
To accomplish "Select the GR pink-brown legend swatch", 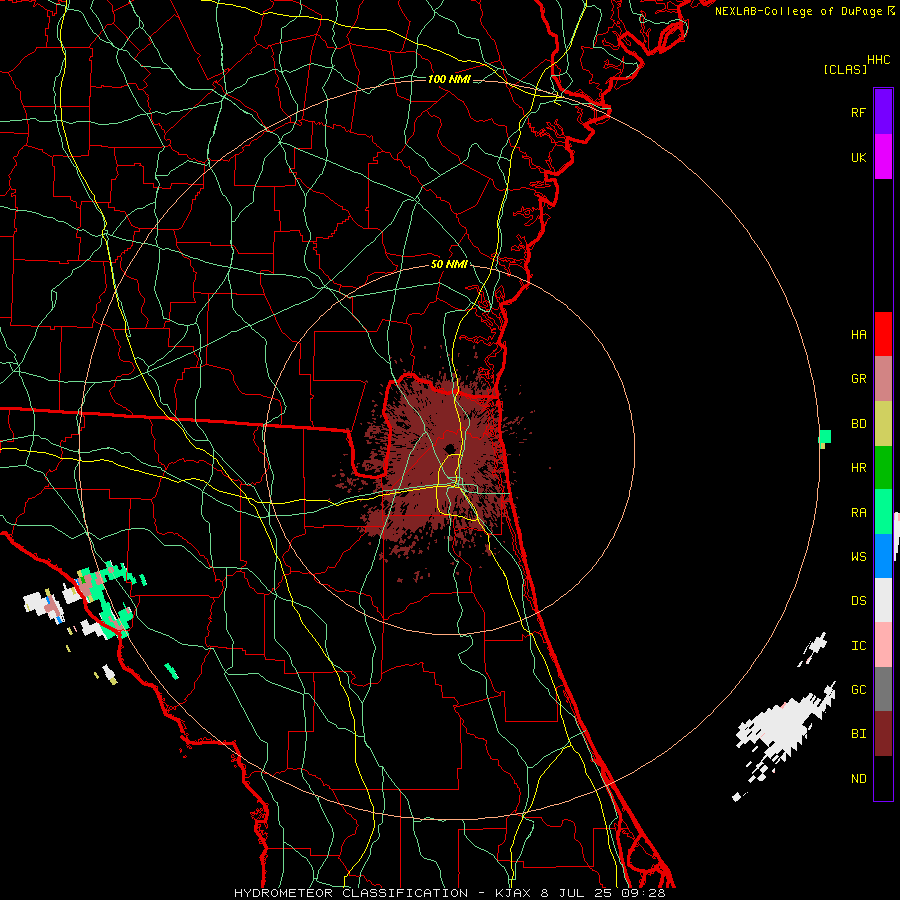I will (883, 379).
